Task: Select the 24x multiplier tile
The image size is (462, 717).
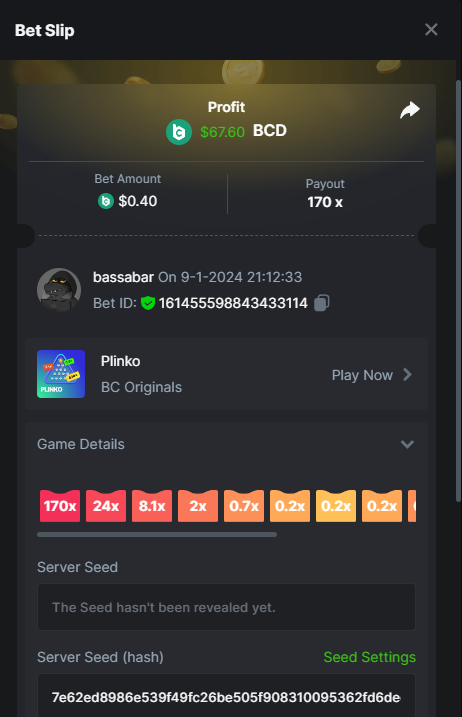Action: click(x=106, y=506)
